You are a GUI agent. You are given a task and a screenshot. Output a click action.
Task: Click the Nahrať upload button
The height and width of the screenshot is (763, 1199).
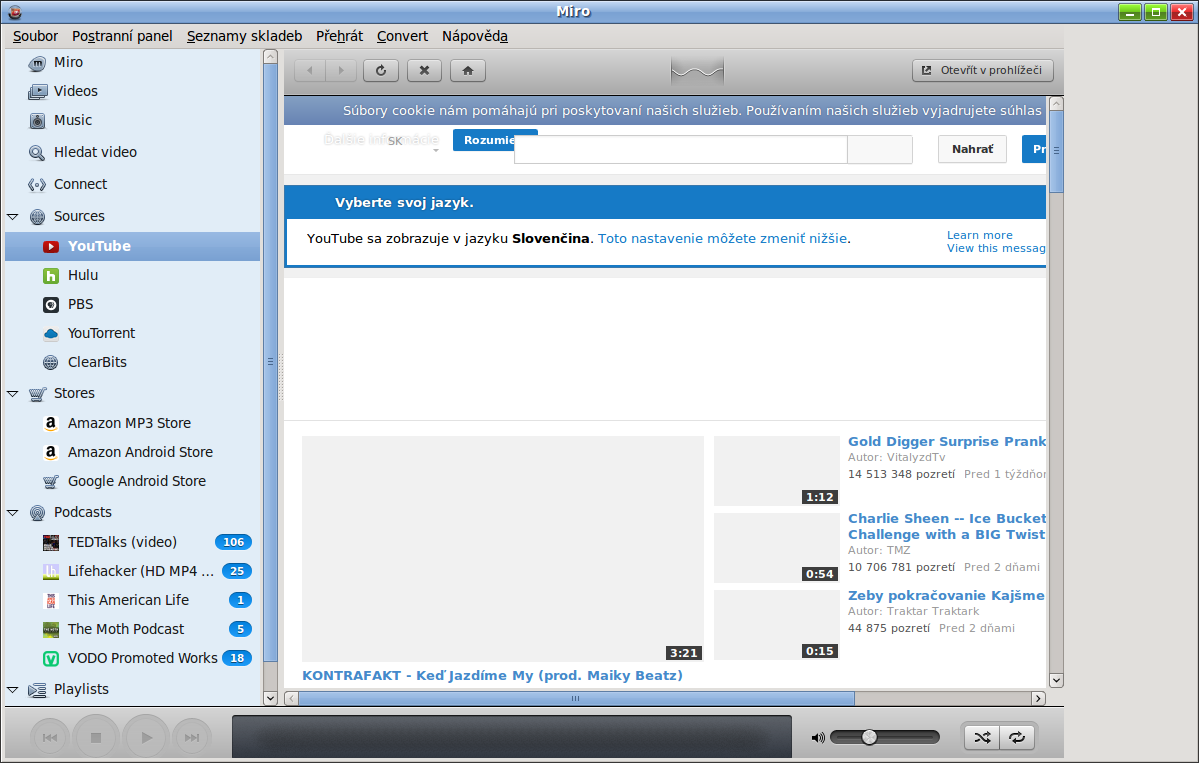[973, 149]
